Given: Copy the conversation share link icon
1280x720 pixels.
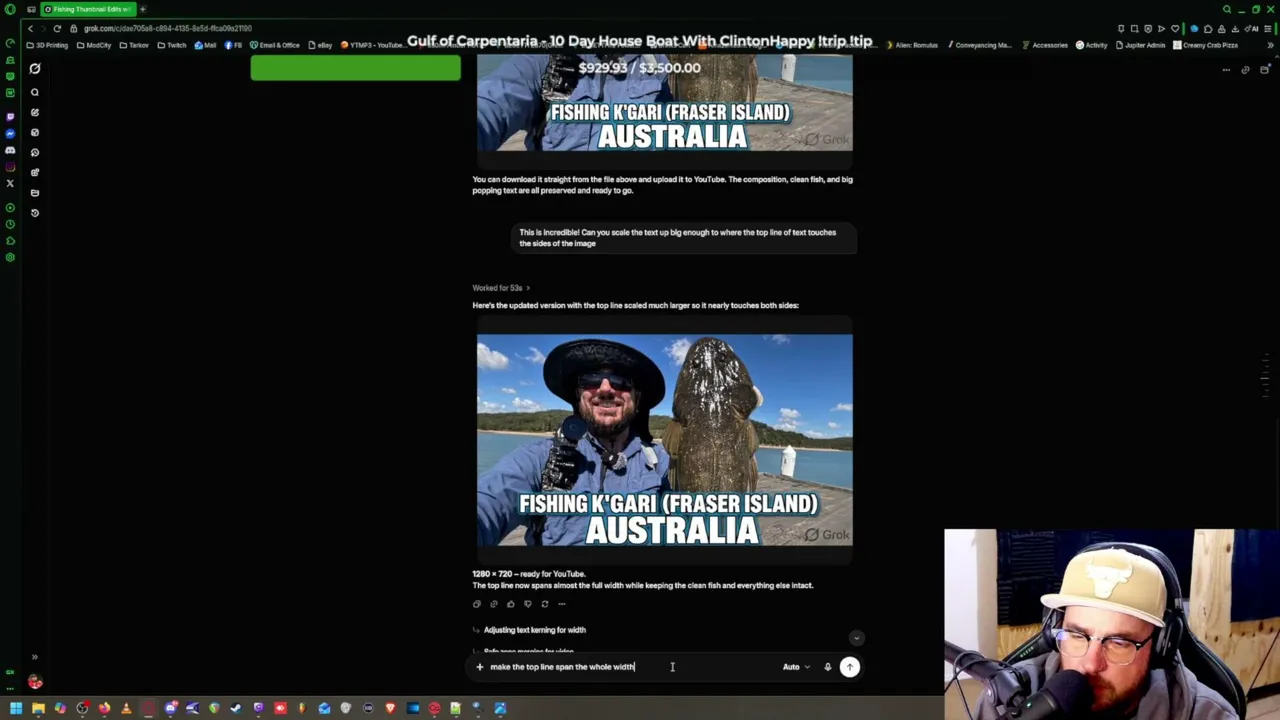Looking at the screenshot, I should tap(1245, 70).
